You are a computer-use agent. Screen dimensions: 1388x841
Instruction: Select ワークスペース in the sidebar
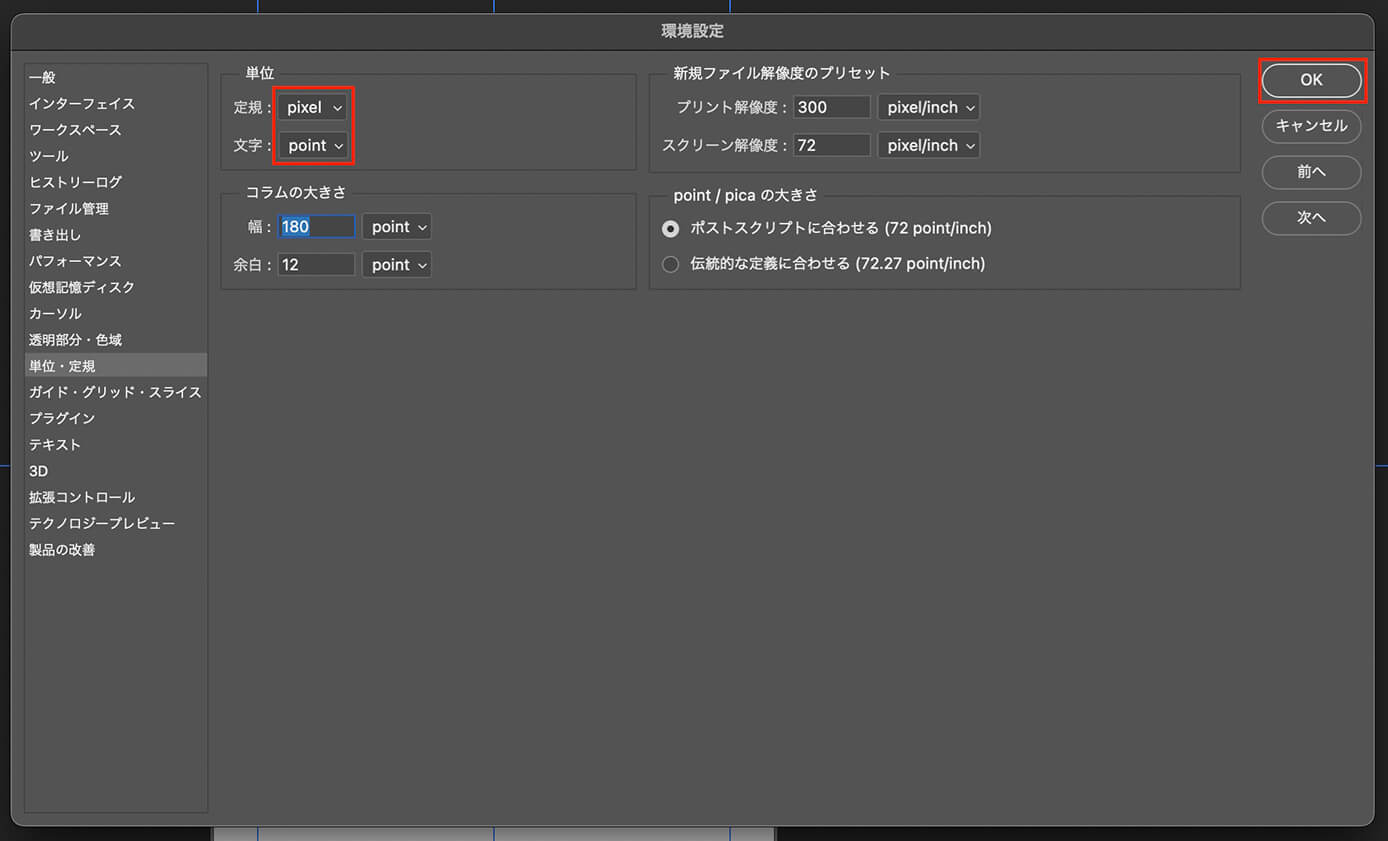pos(116,130)
